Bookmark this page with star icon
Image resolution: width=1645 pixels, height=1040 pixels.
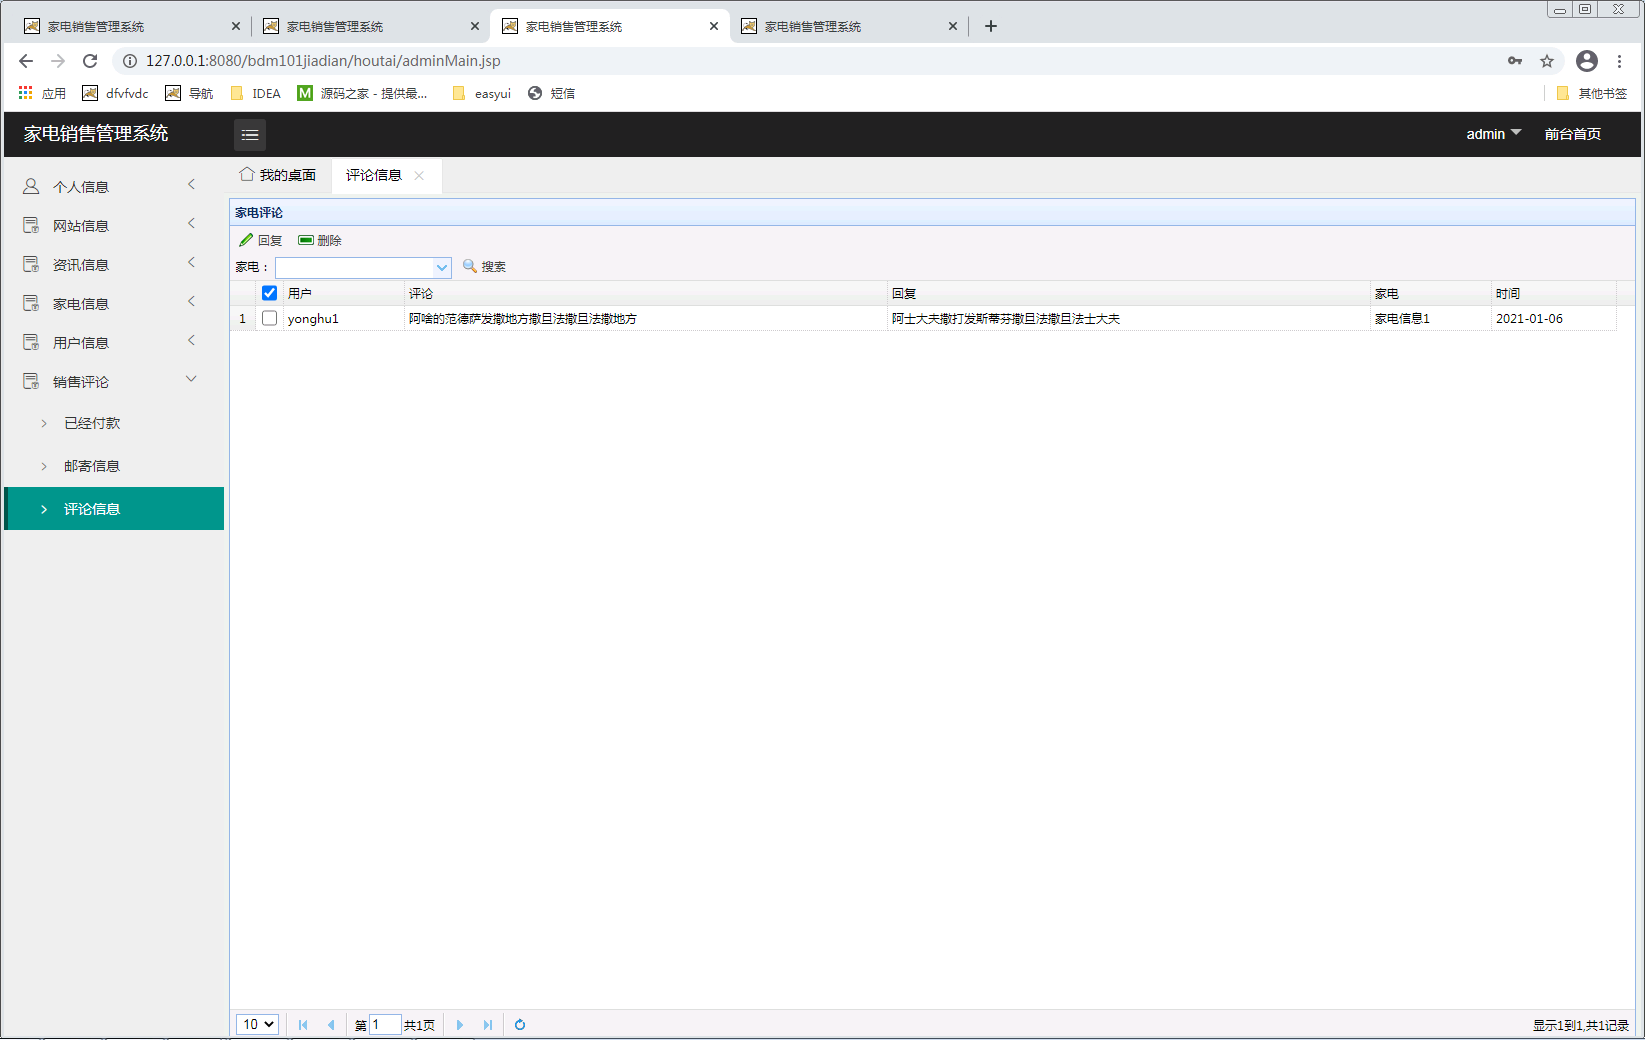point(1547,61)
